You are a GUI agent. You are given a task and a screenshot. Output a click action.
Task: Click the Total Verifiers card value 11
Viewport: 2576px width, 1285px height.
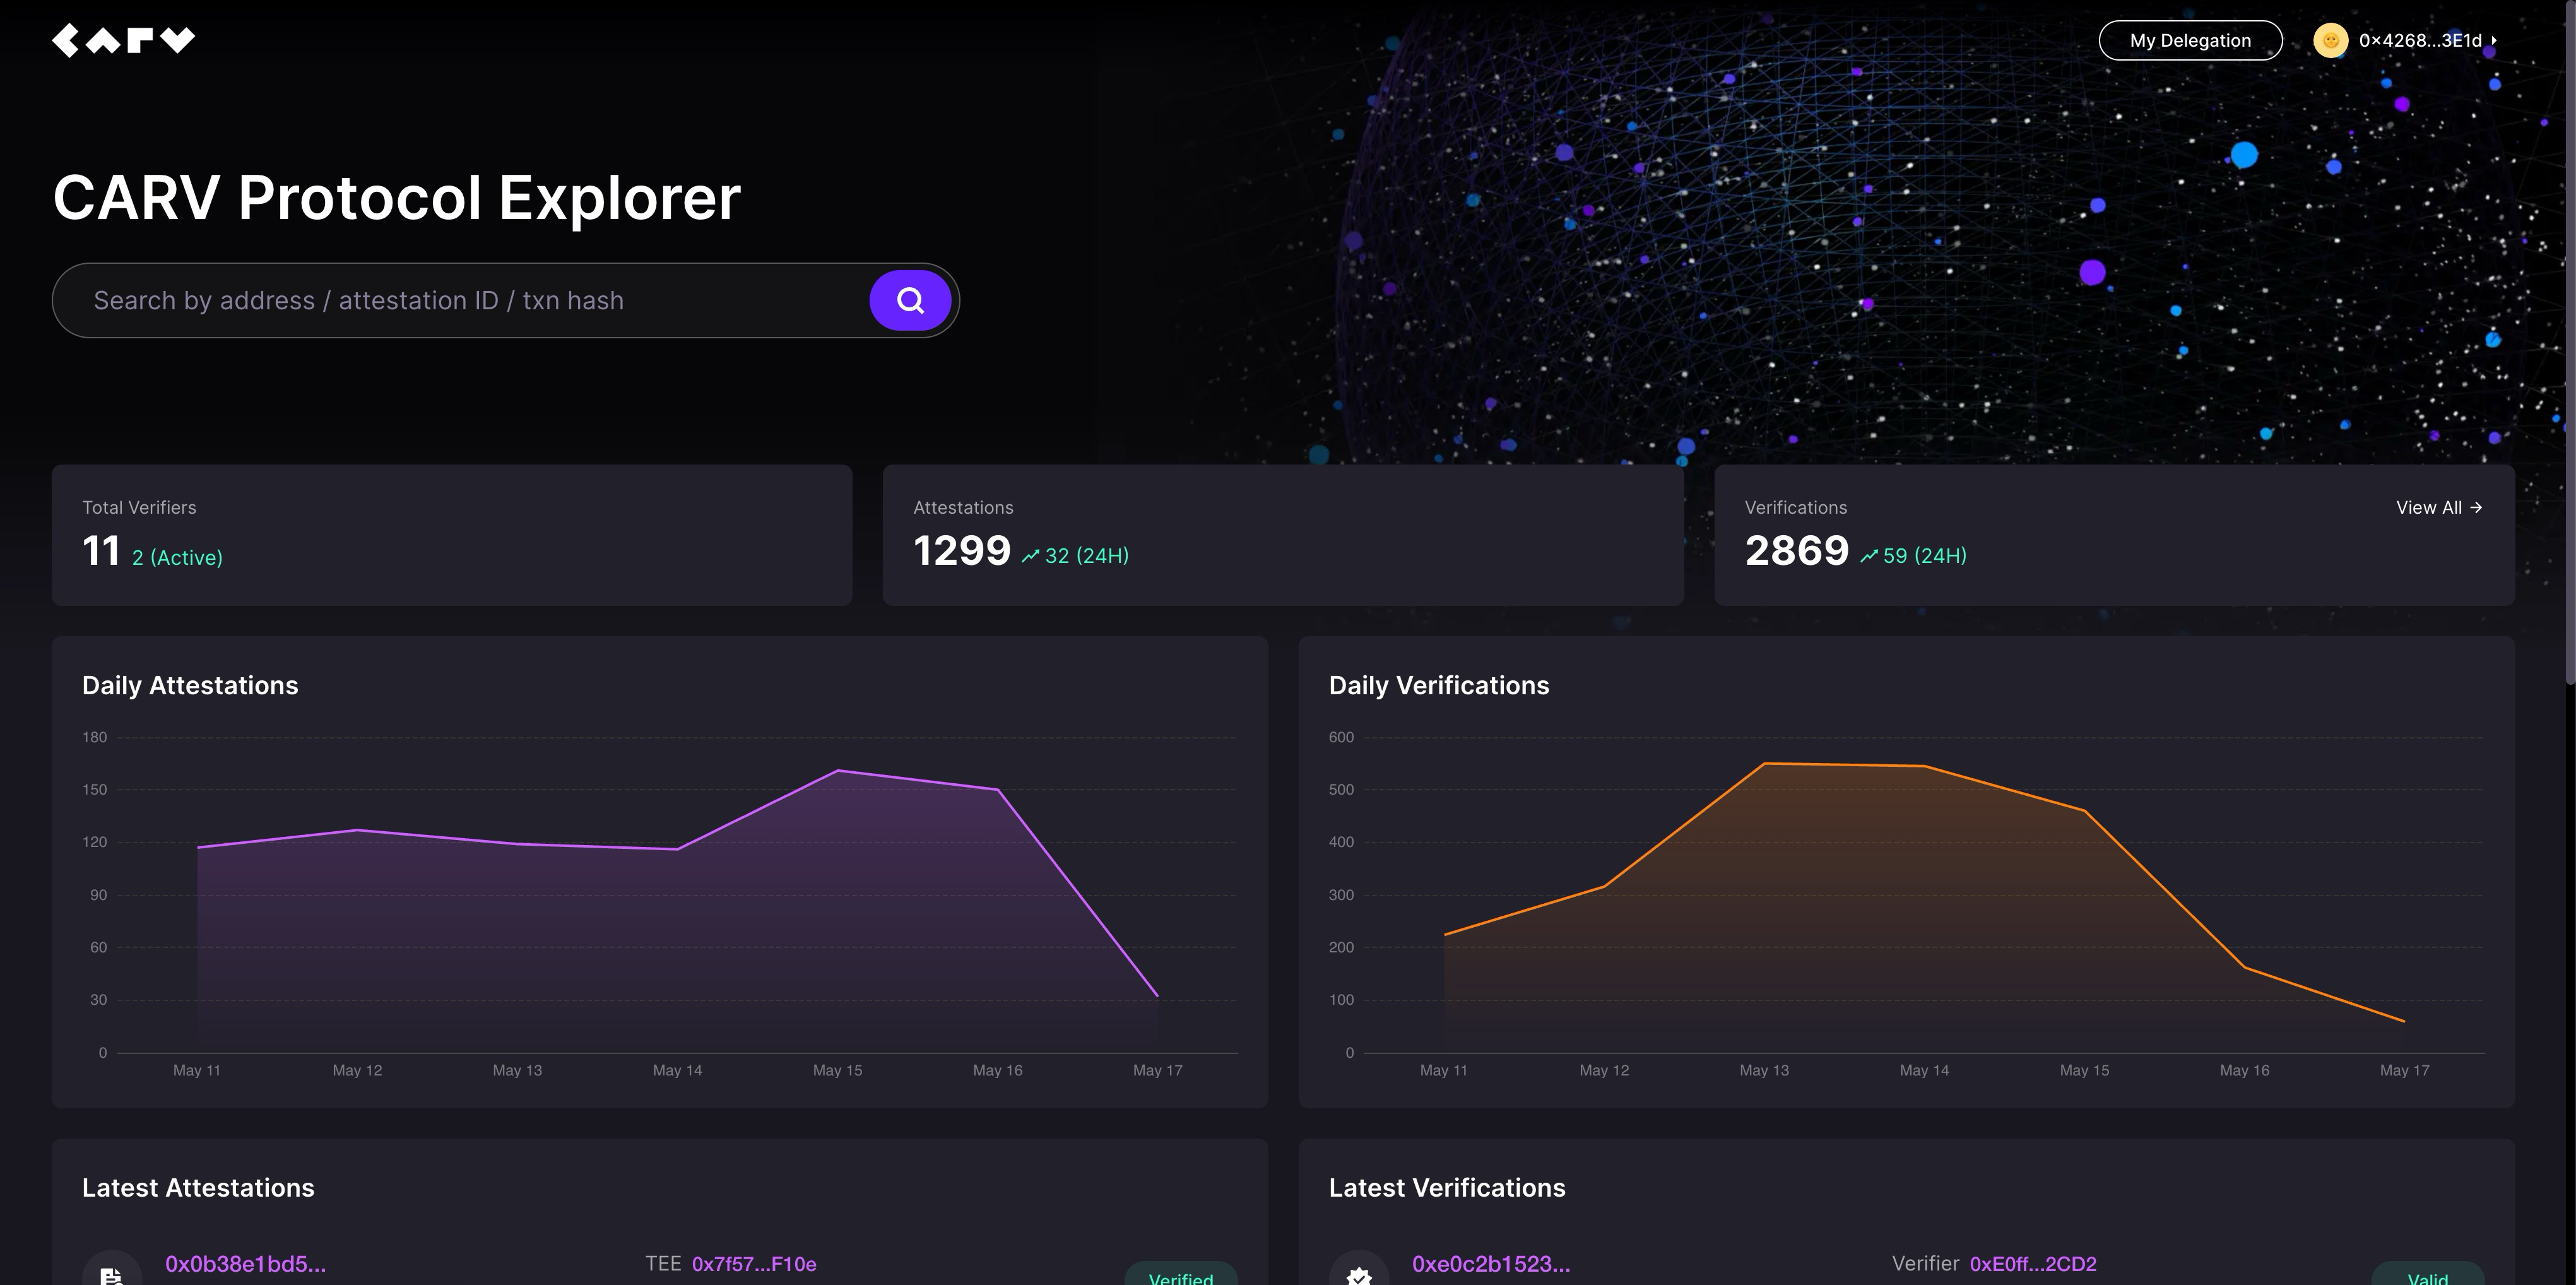click(101, 551)
